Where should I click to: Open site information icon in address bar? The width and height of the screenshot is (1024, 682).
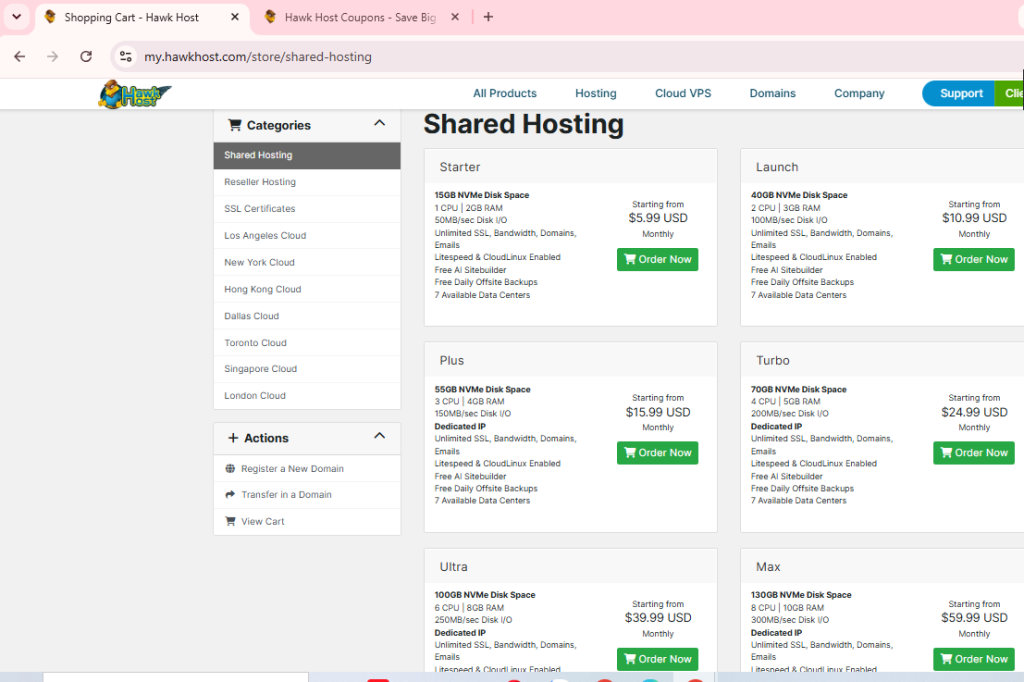125,57
